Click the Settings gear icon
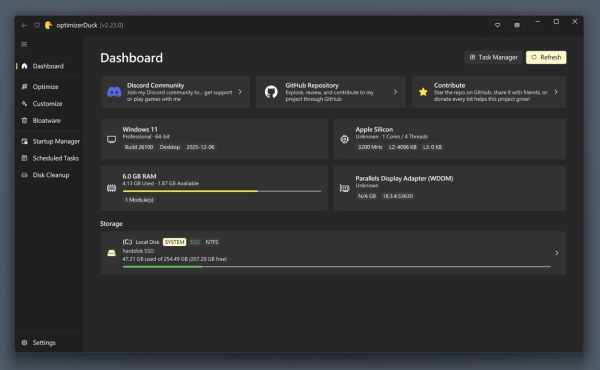Viewport: 600px width, 370px height. click(24, 342)
